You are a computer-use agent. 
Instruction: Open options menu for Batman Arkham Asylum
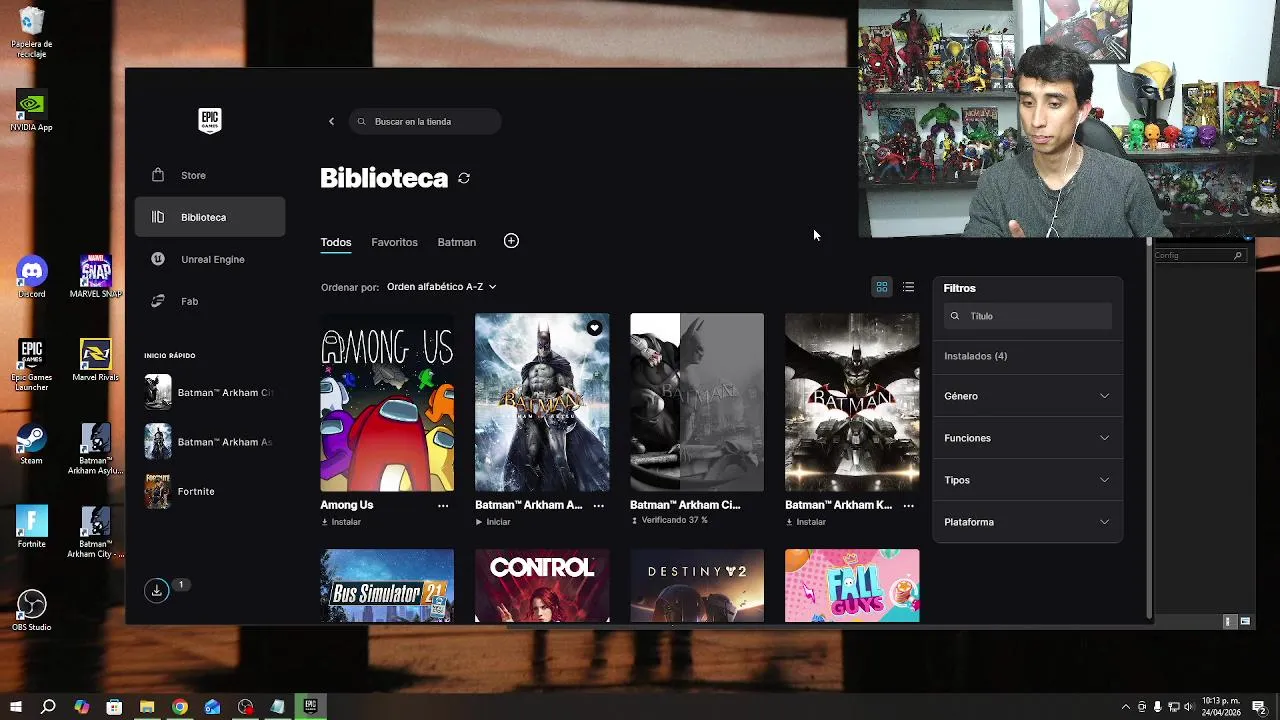(598, 506)
